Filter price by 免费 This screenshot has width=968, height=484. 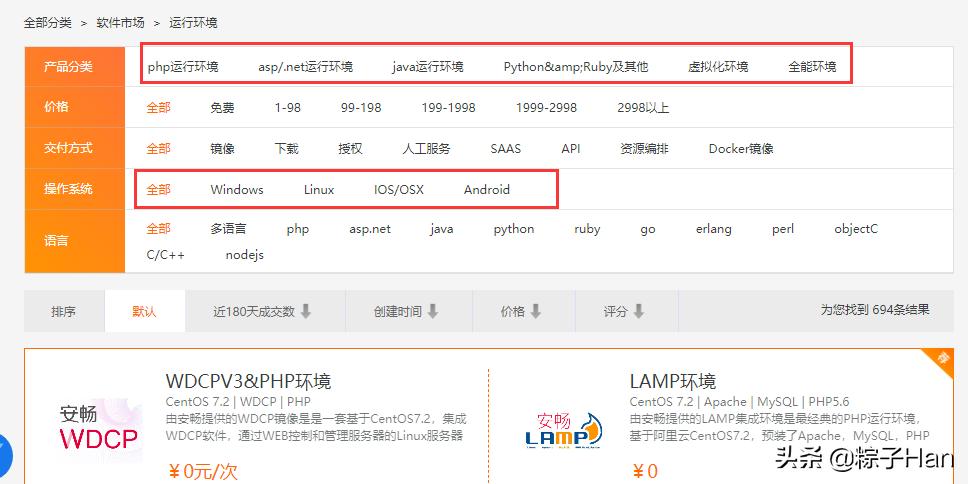coord(222,107)
